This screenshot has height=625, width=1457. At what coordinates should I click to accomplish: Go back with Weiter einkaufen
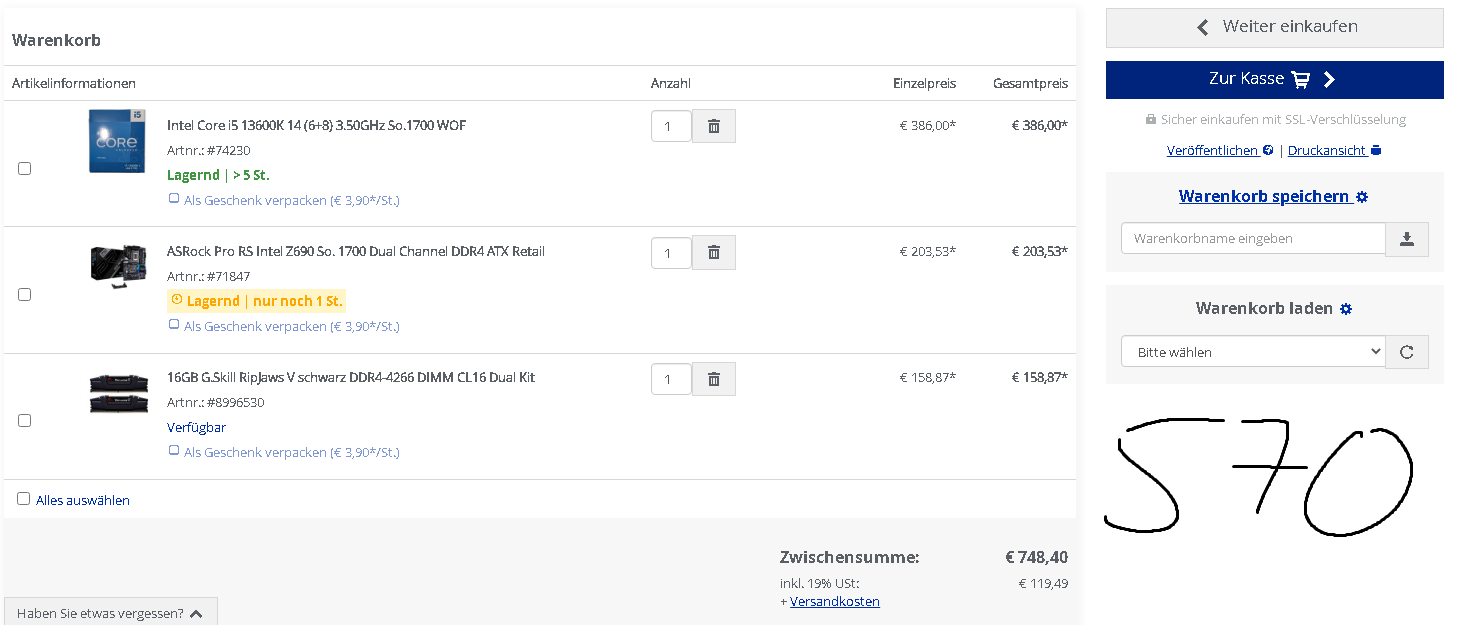coord(1274,27)
